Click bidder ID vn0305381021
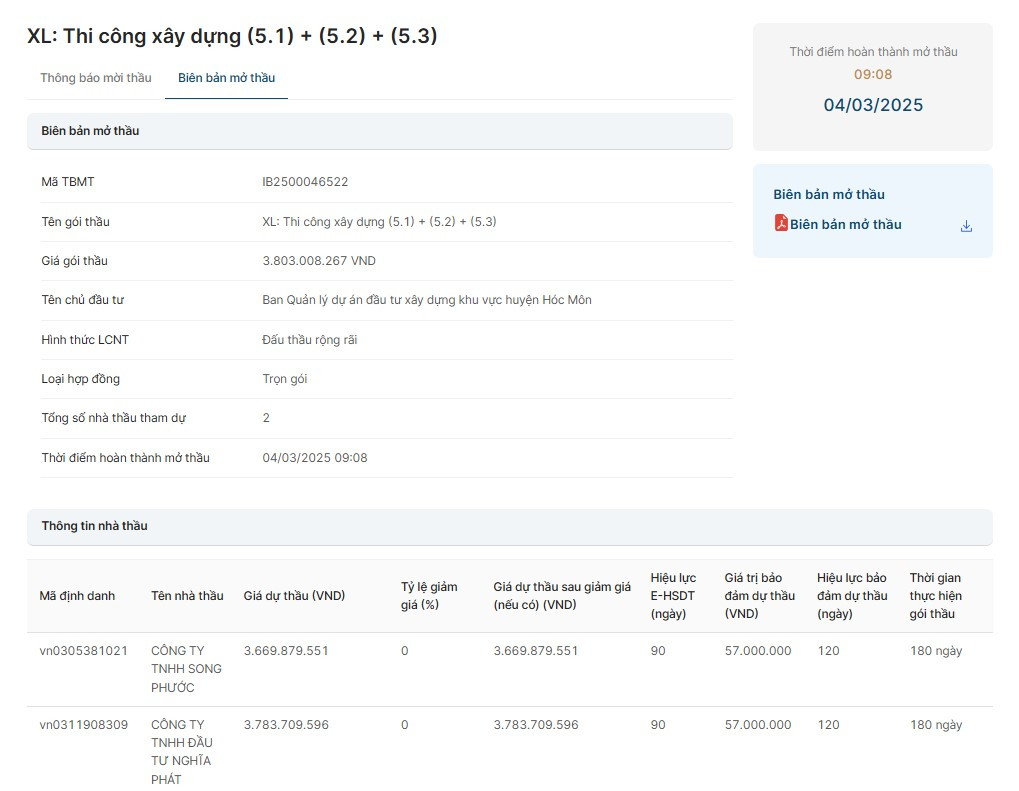The width and height of the screenshot is (1019, 791). (84, 651)
